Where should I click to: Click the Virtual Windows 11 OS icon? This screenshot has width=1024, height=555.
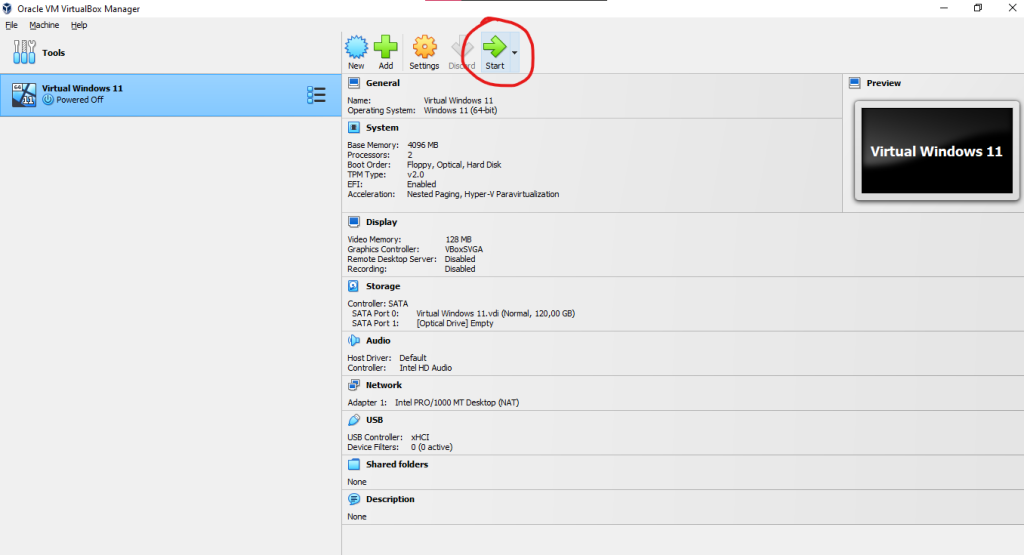[x=24, y=95]
